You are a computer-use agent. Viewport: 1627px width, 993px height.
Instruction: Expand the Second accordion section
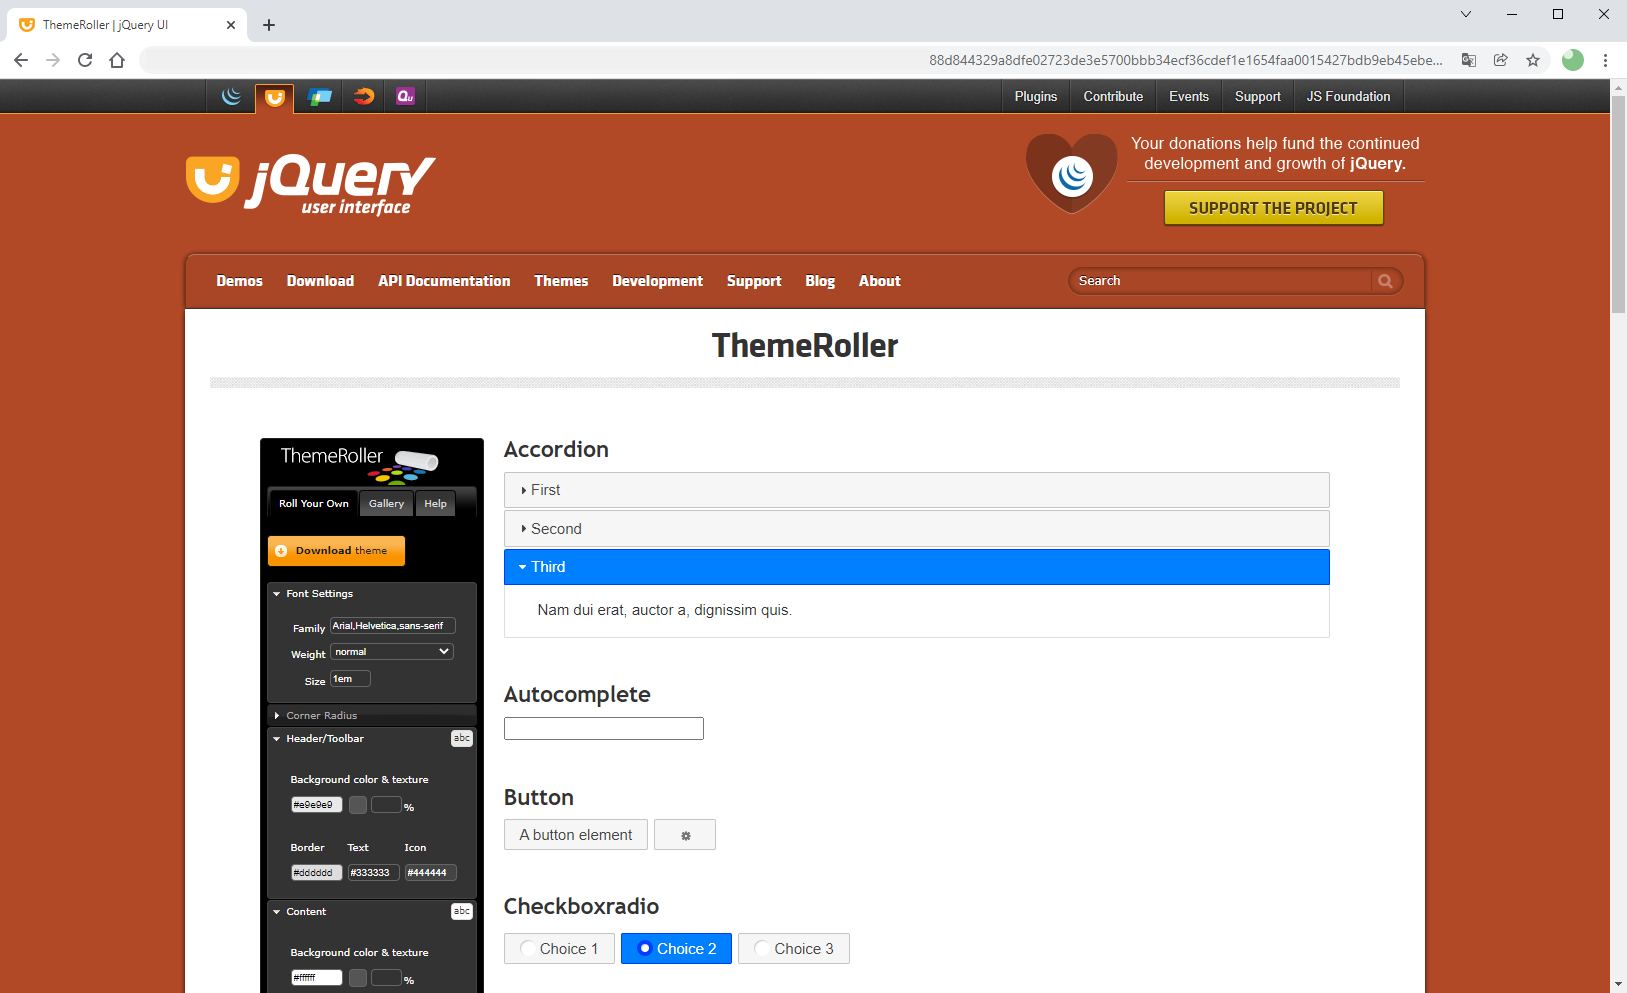click(917, 529)
